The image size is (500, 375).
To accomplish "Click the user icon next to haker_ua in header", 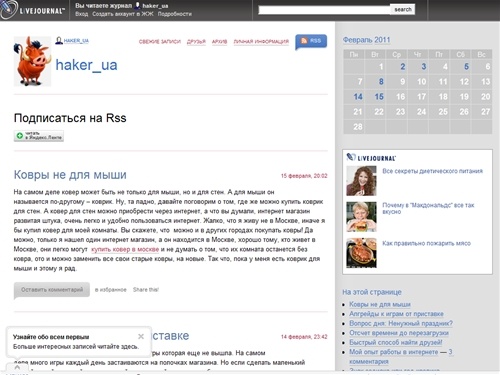I will click(137, 5).
